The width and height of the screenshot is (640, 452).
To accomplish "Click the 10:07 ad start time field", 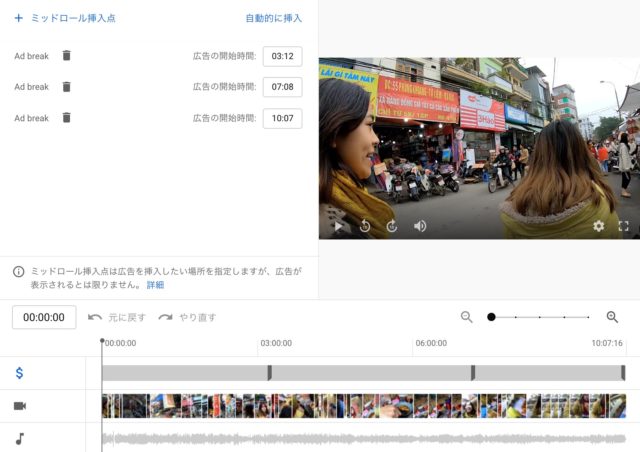I will pos(282,118).
